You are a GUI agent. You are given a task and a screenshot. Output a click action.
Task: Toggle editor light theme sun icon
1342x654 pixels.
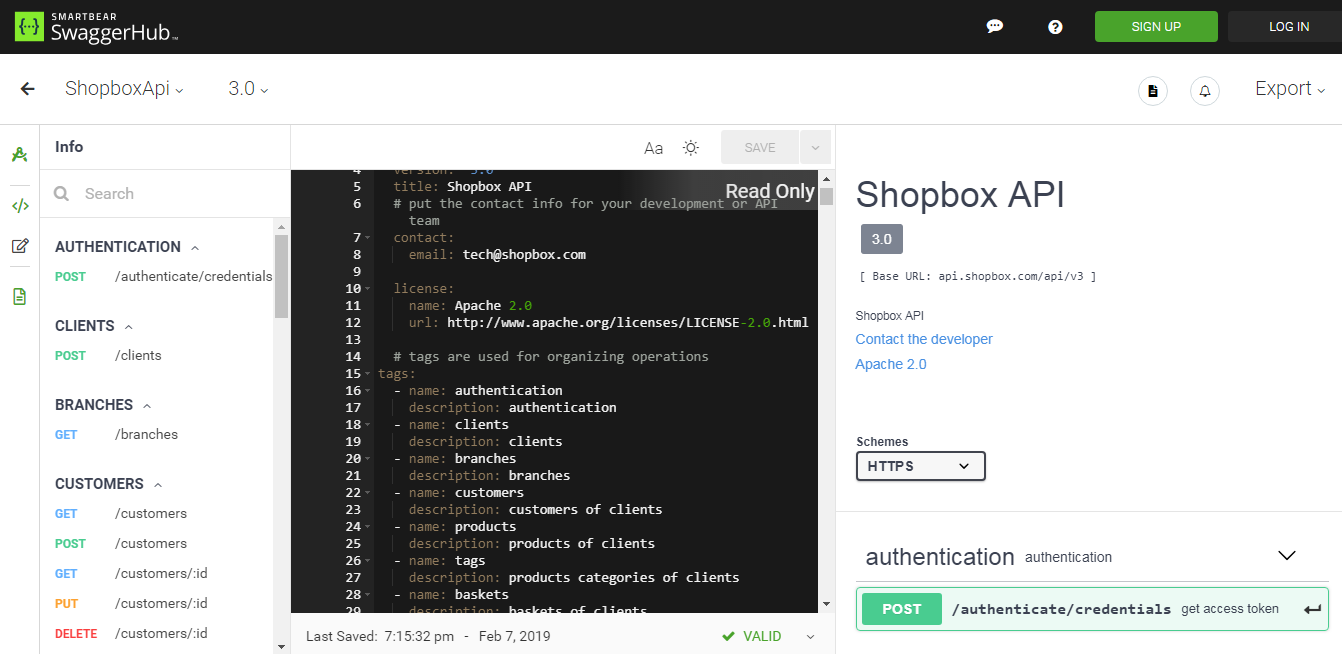tap(691, 148)
